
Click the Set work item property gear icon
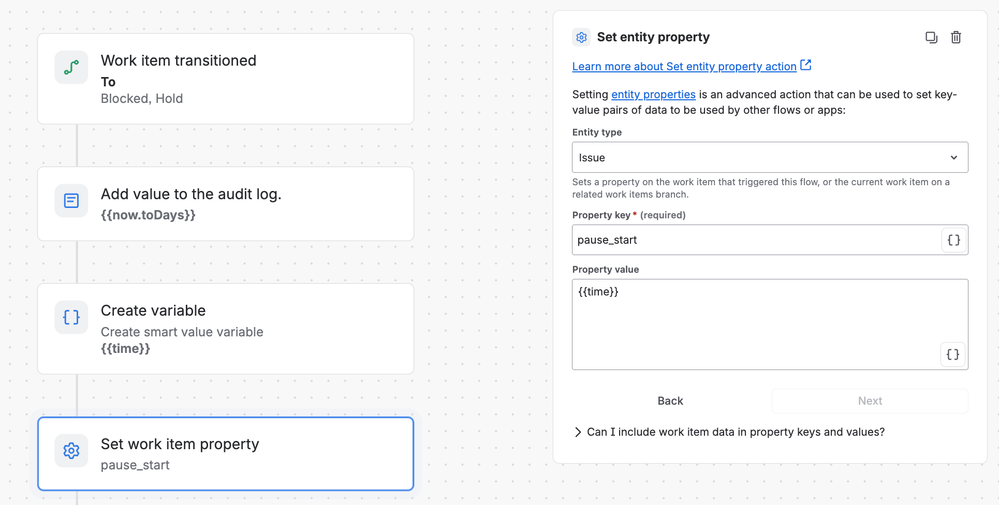click(71, 451)
